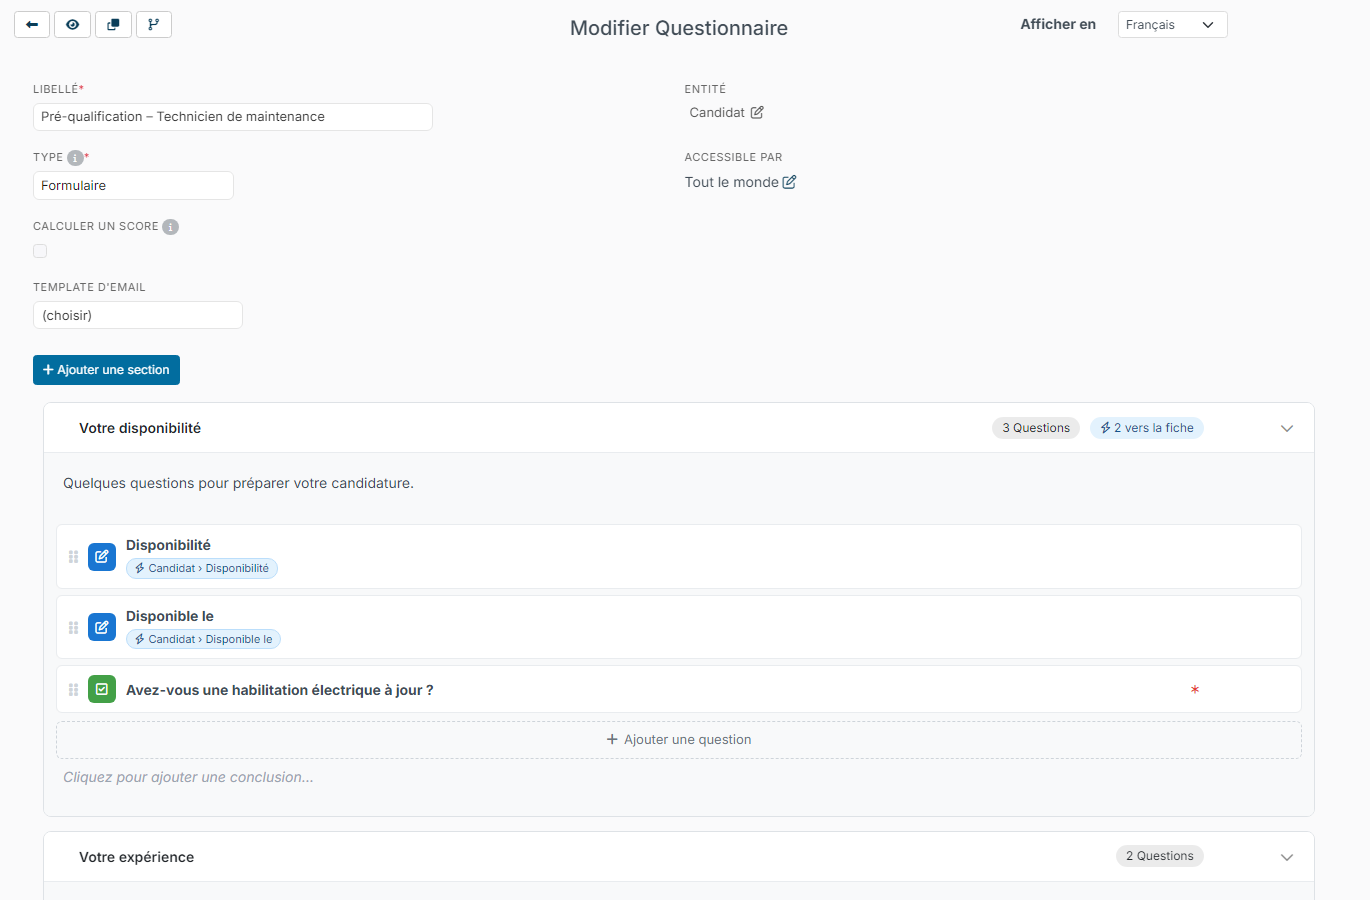Open the Template d'email dropdown
Viewport: 1370px width, 900px height.
coord(138,315)
